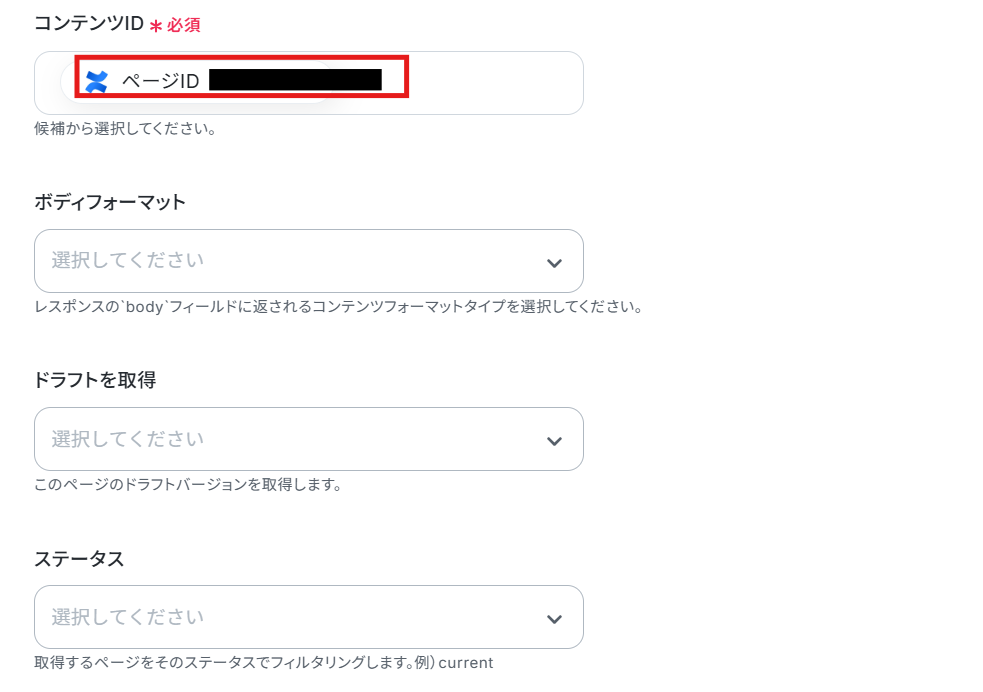Select the ページID chip text

point(160,81)
